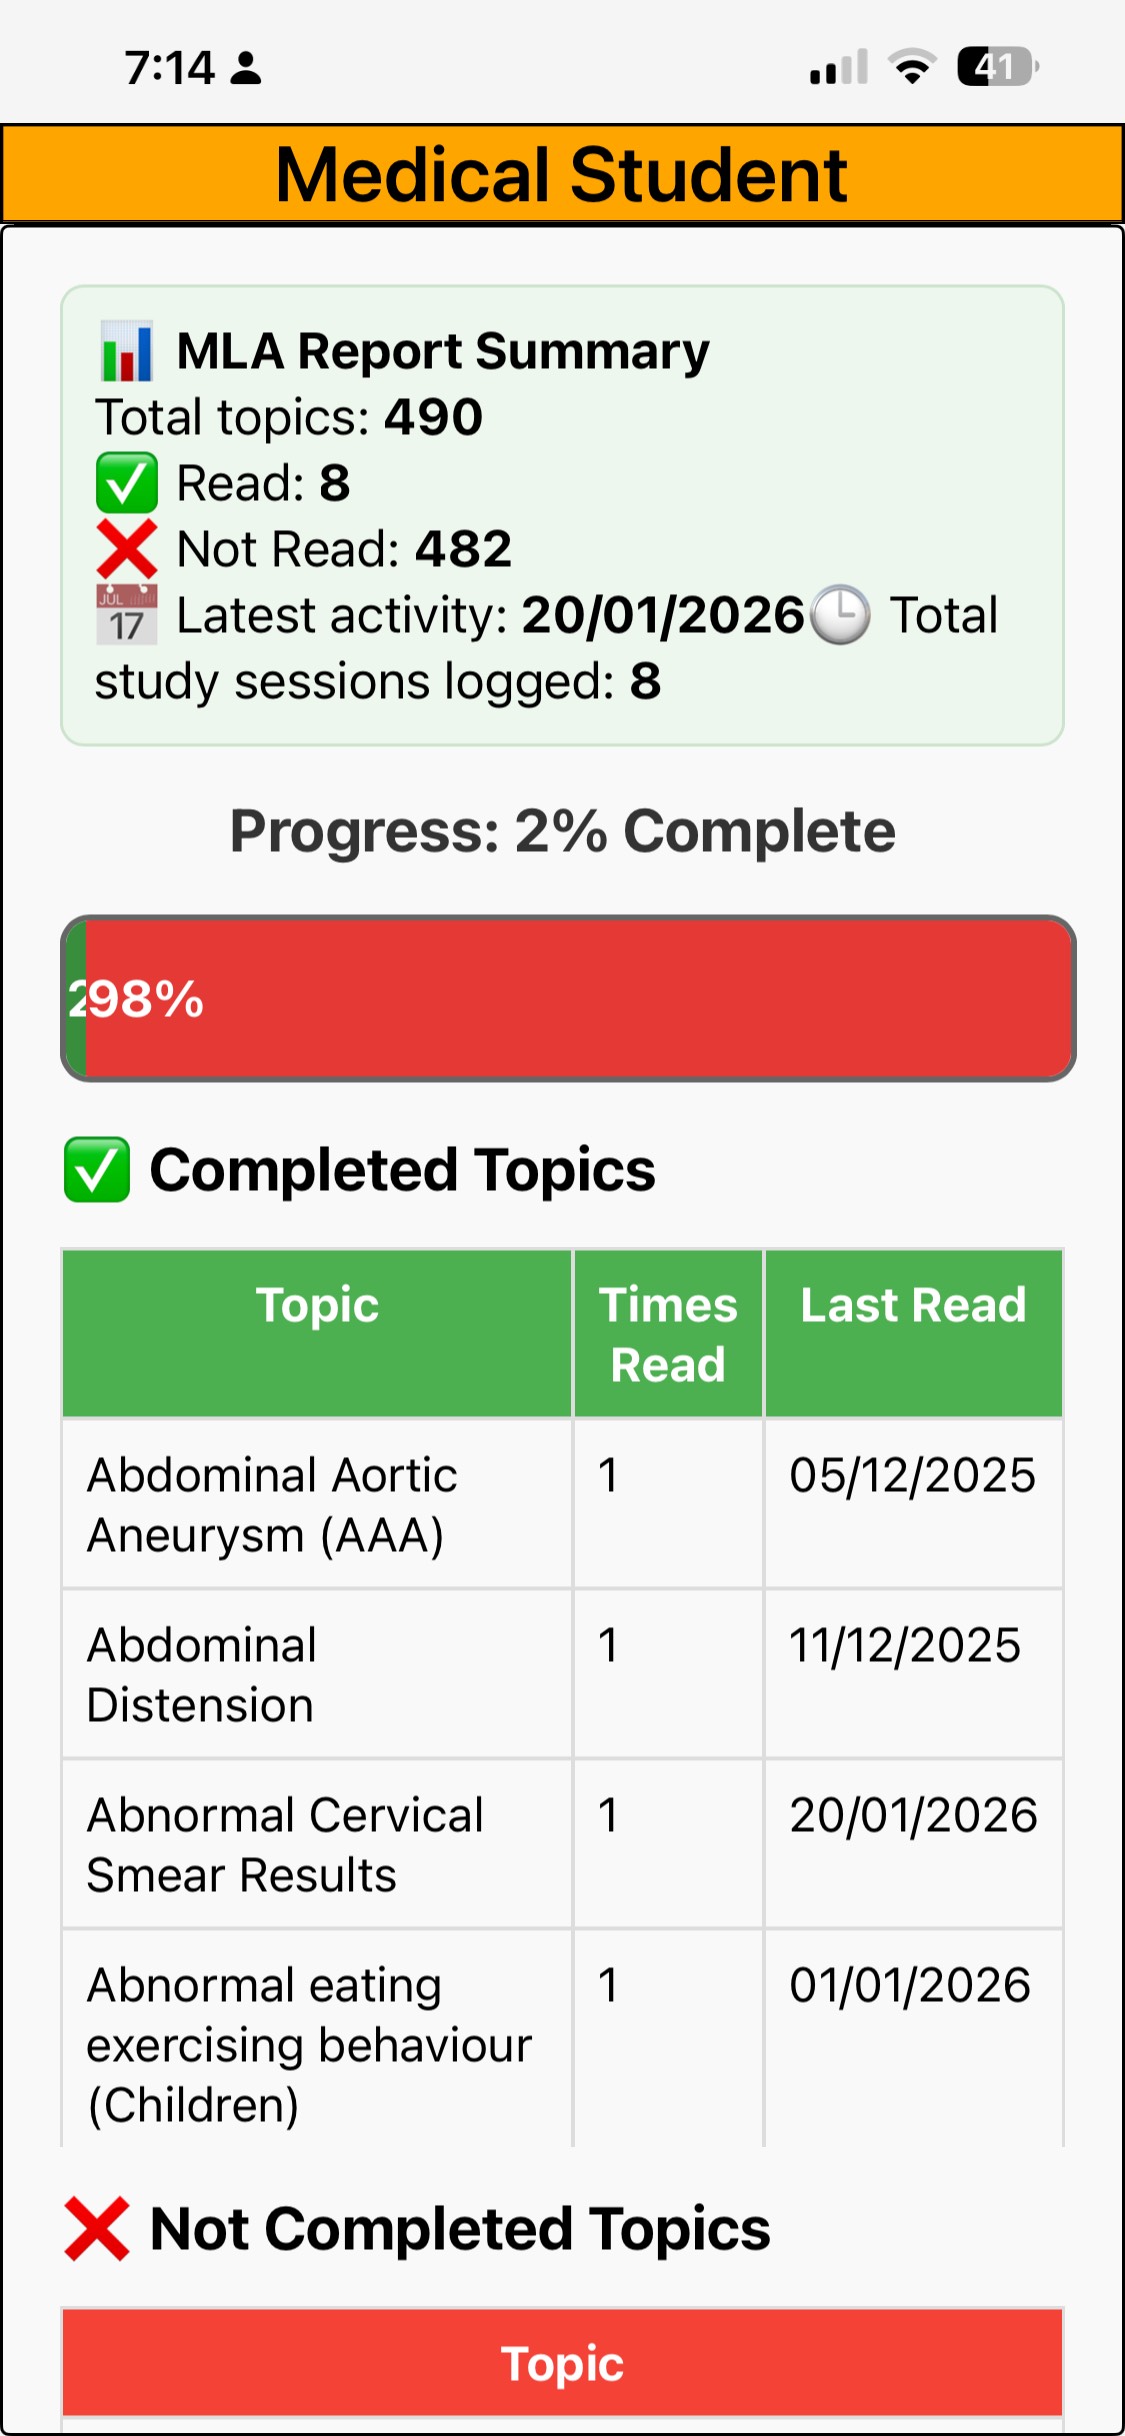Click the red X icon beside Not Read
This screenshot has width=1125, height=2436.
pyautogui.click(x=126, y=547)
